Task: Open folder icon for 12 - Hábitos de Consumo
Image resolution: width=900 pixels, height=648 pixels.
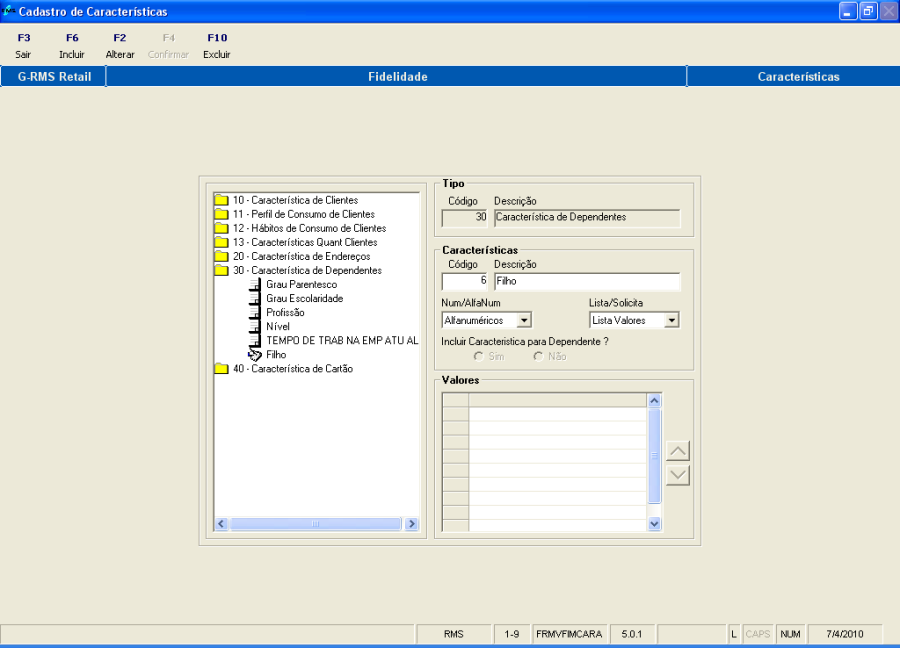Action: (x=222, y=228)
